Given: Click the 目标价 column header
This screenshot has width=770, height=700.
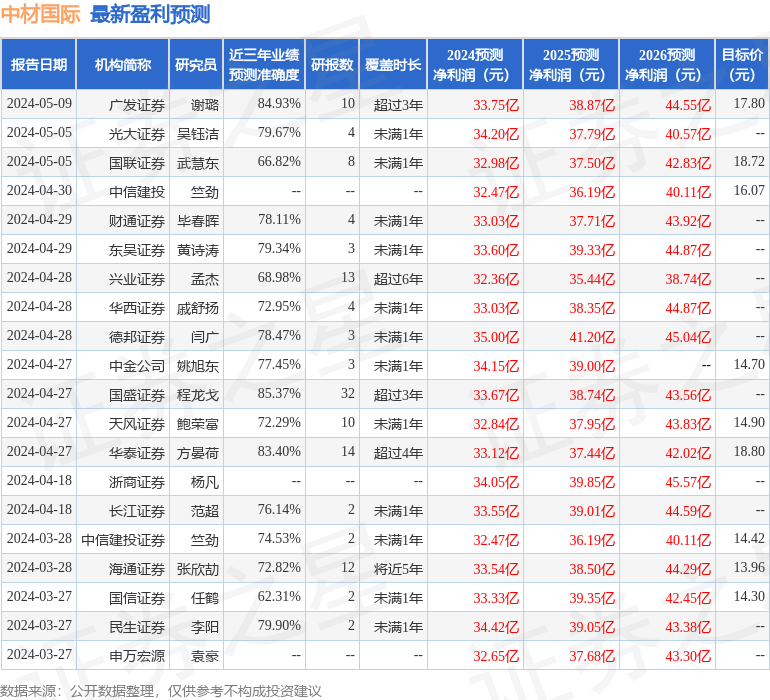Looking at the screenshot, I should click(x=742, y=64).
